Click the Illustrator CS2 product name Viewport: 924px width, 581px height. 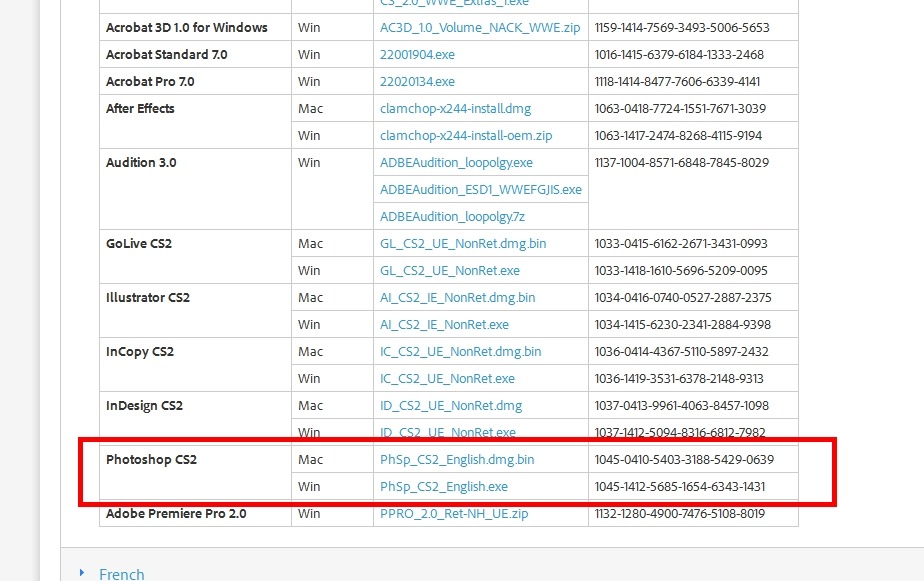[x=148, y=298]
